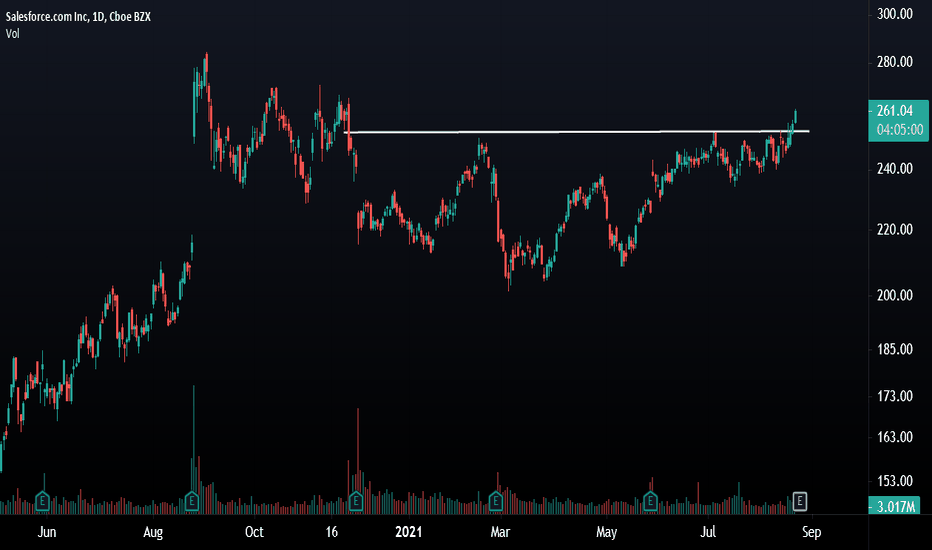
Task: Open the gray upcoming earnings E marker near Sep
Action: click(x=800, y=501)
